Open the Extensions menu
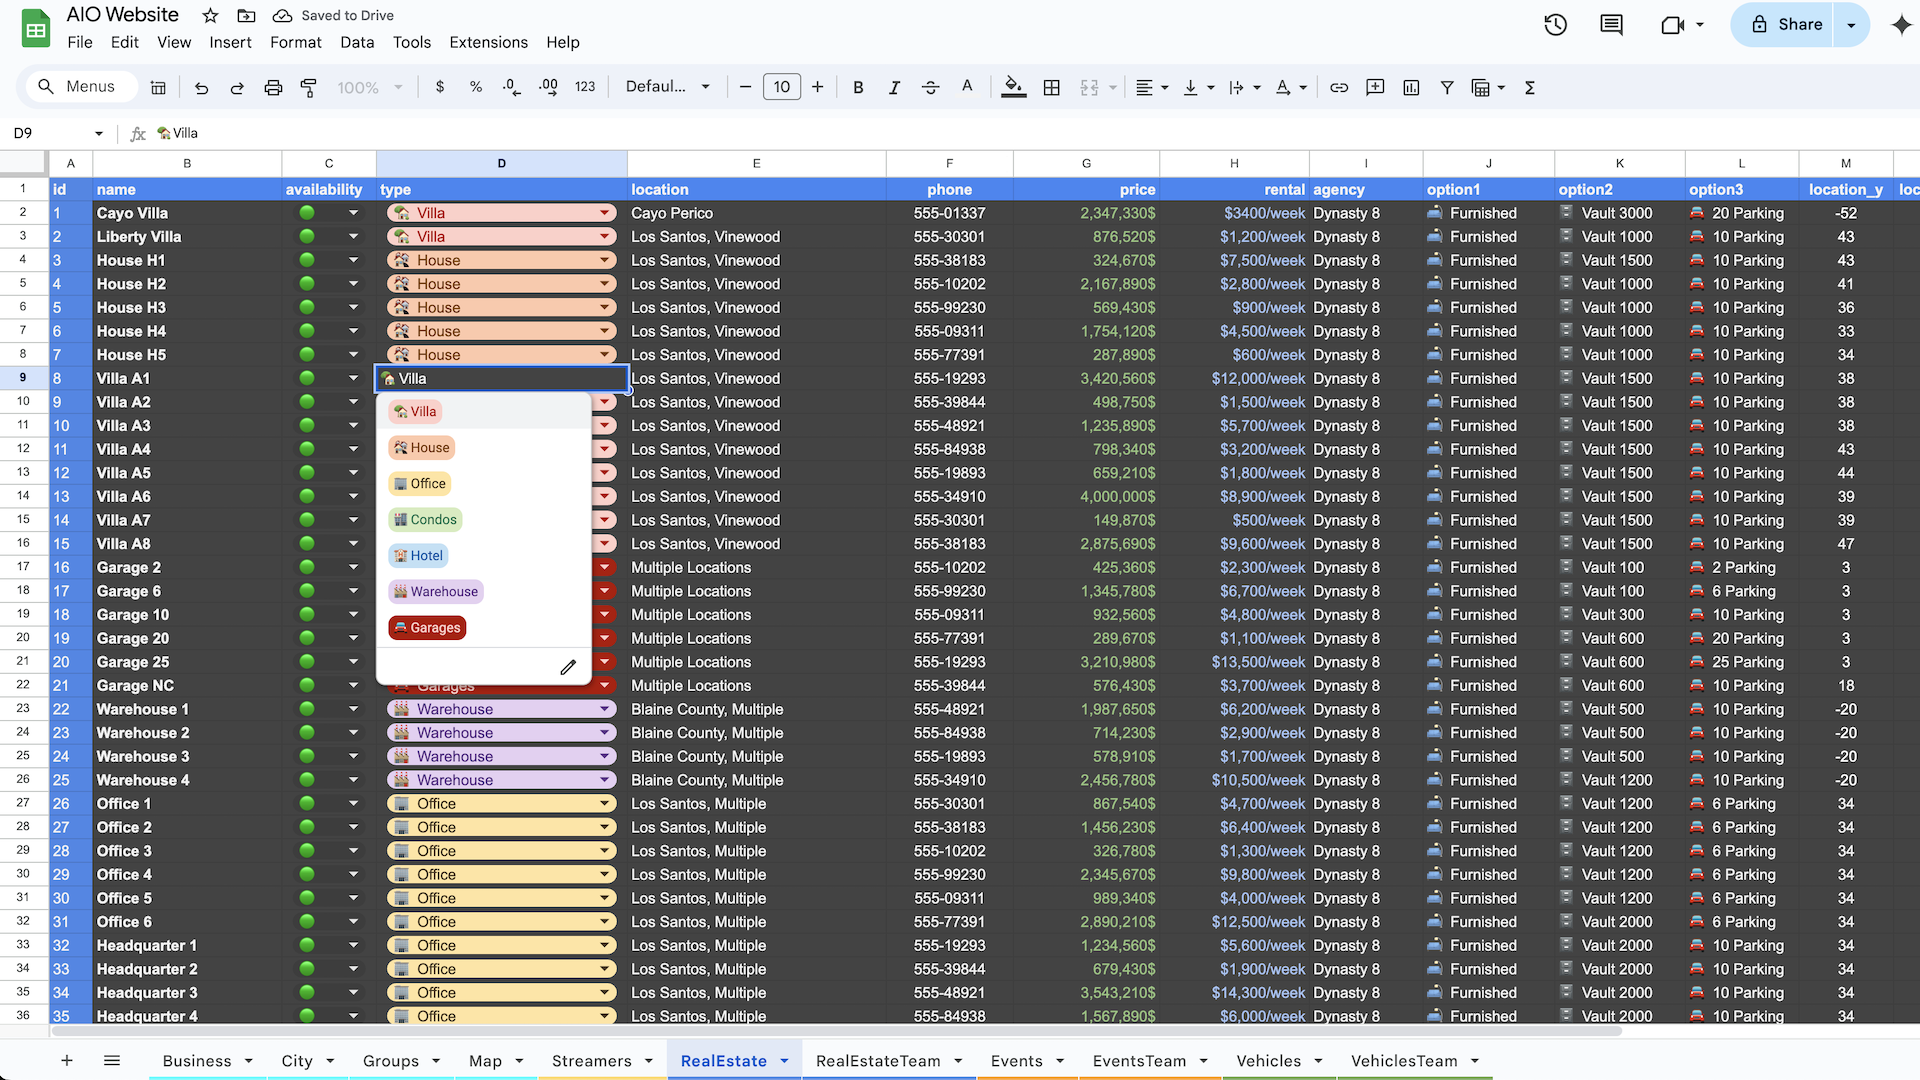1920x1080 pixels. click(488, 42)
